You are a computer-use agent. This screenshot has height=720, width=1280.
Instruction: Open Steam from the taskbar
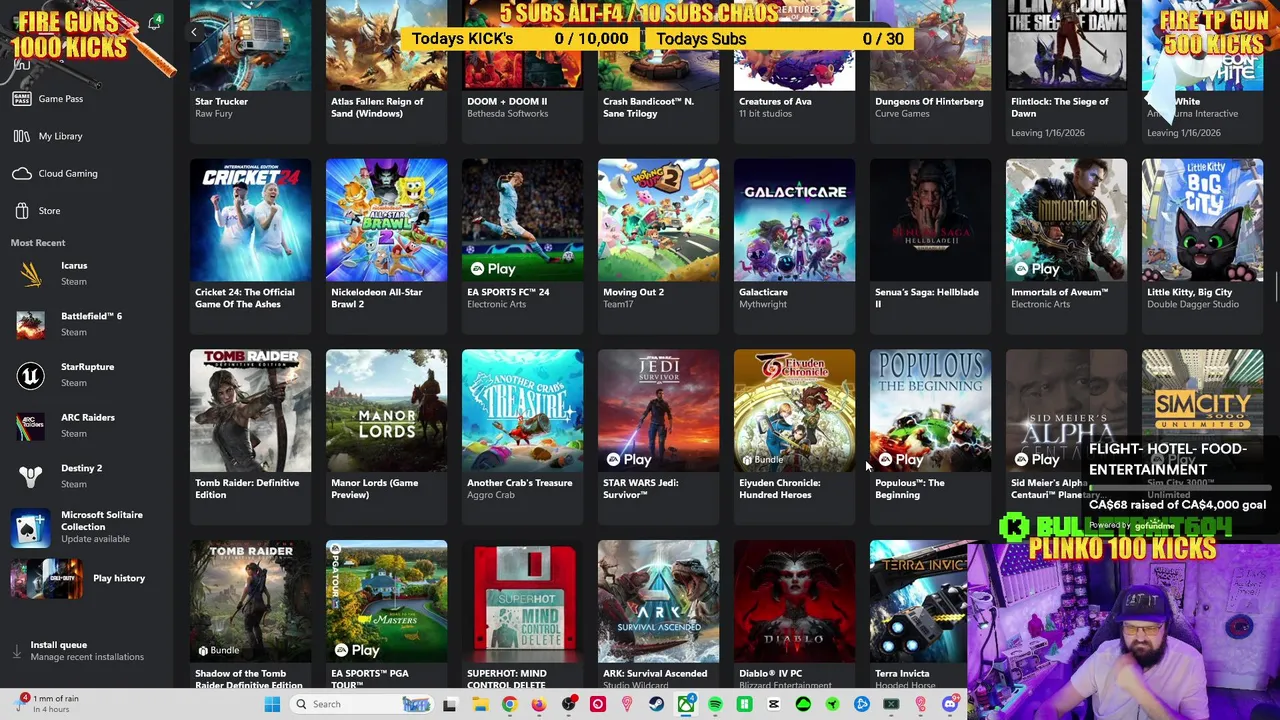point(656,704)
